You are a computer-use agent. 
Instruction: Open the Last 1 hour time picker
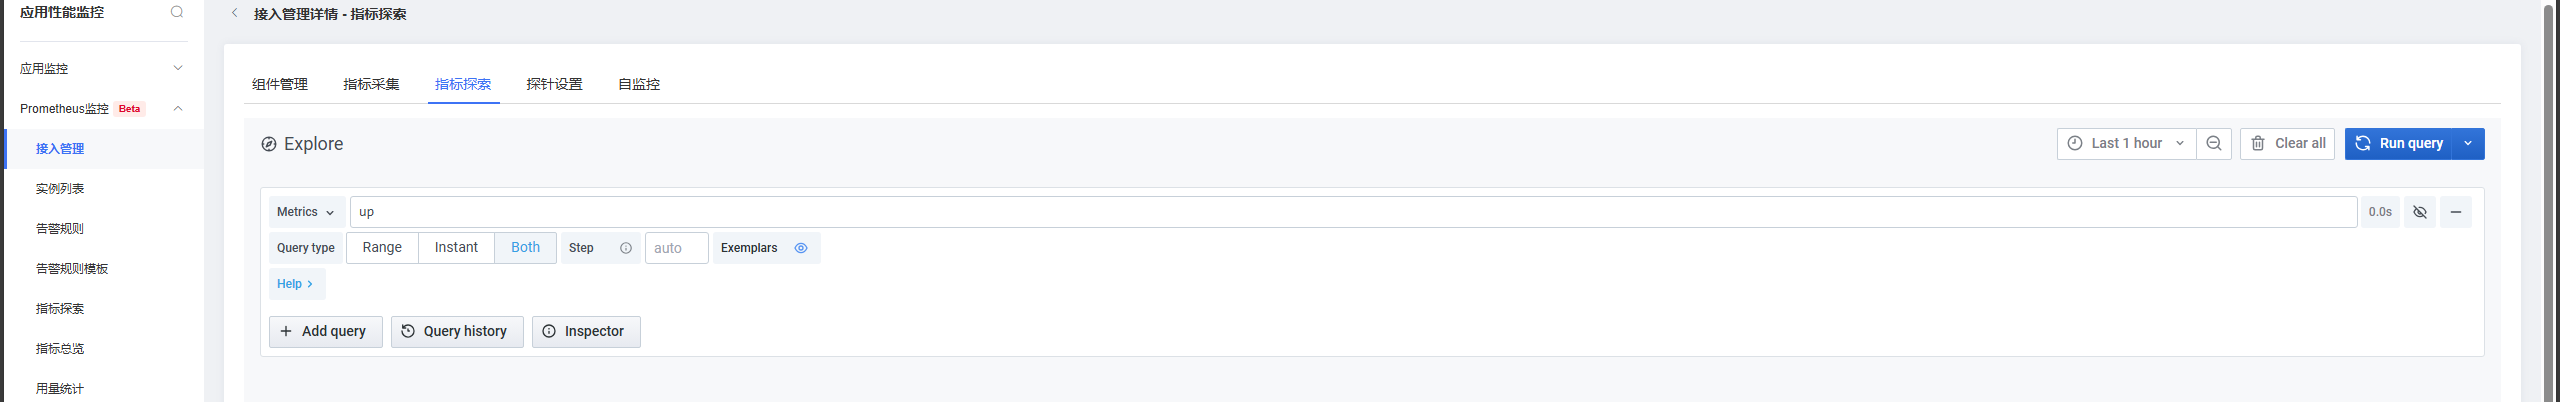pos(2126,144)
